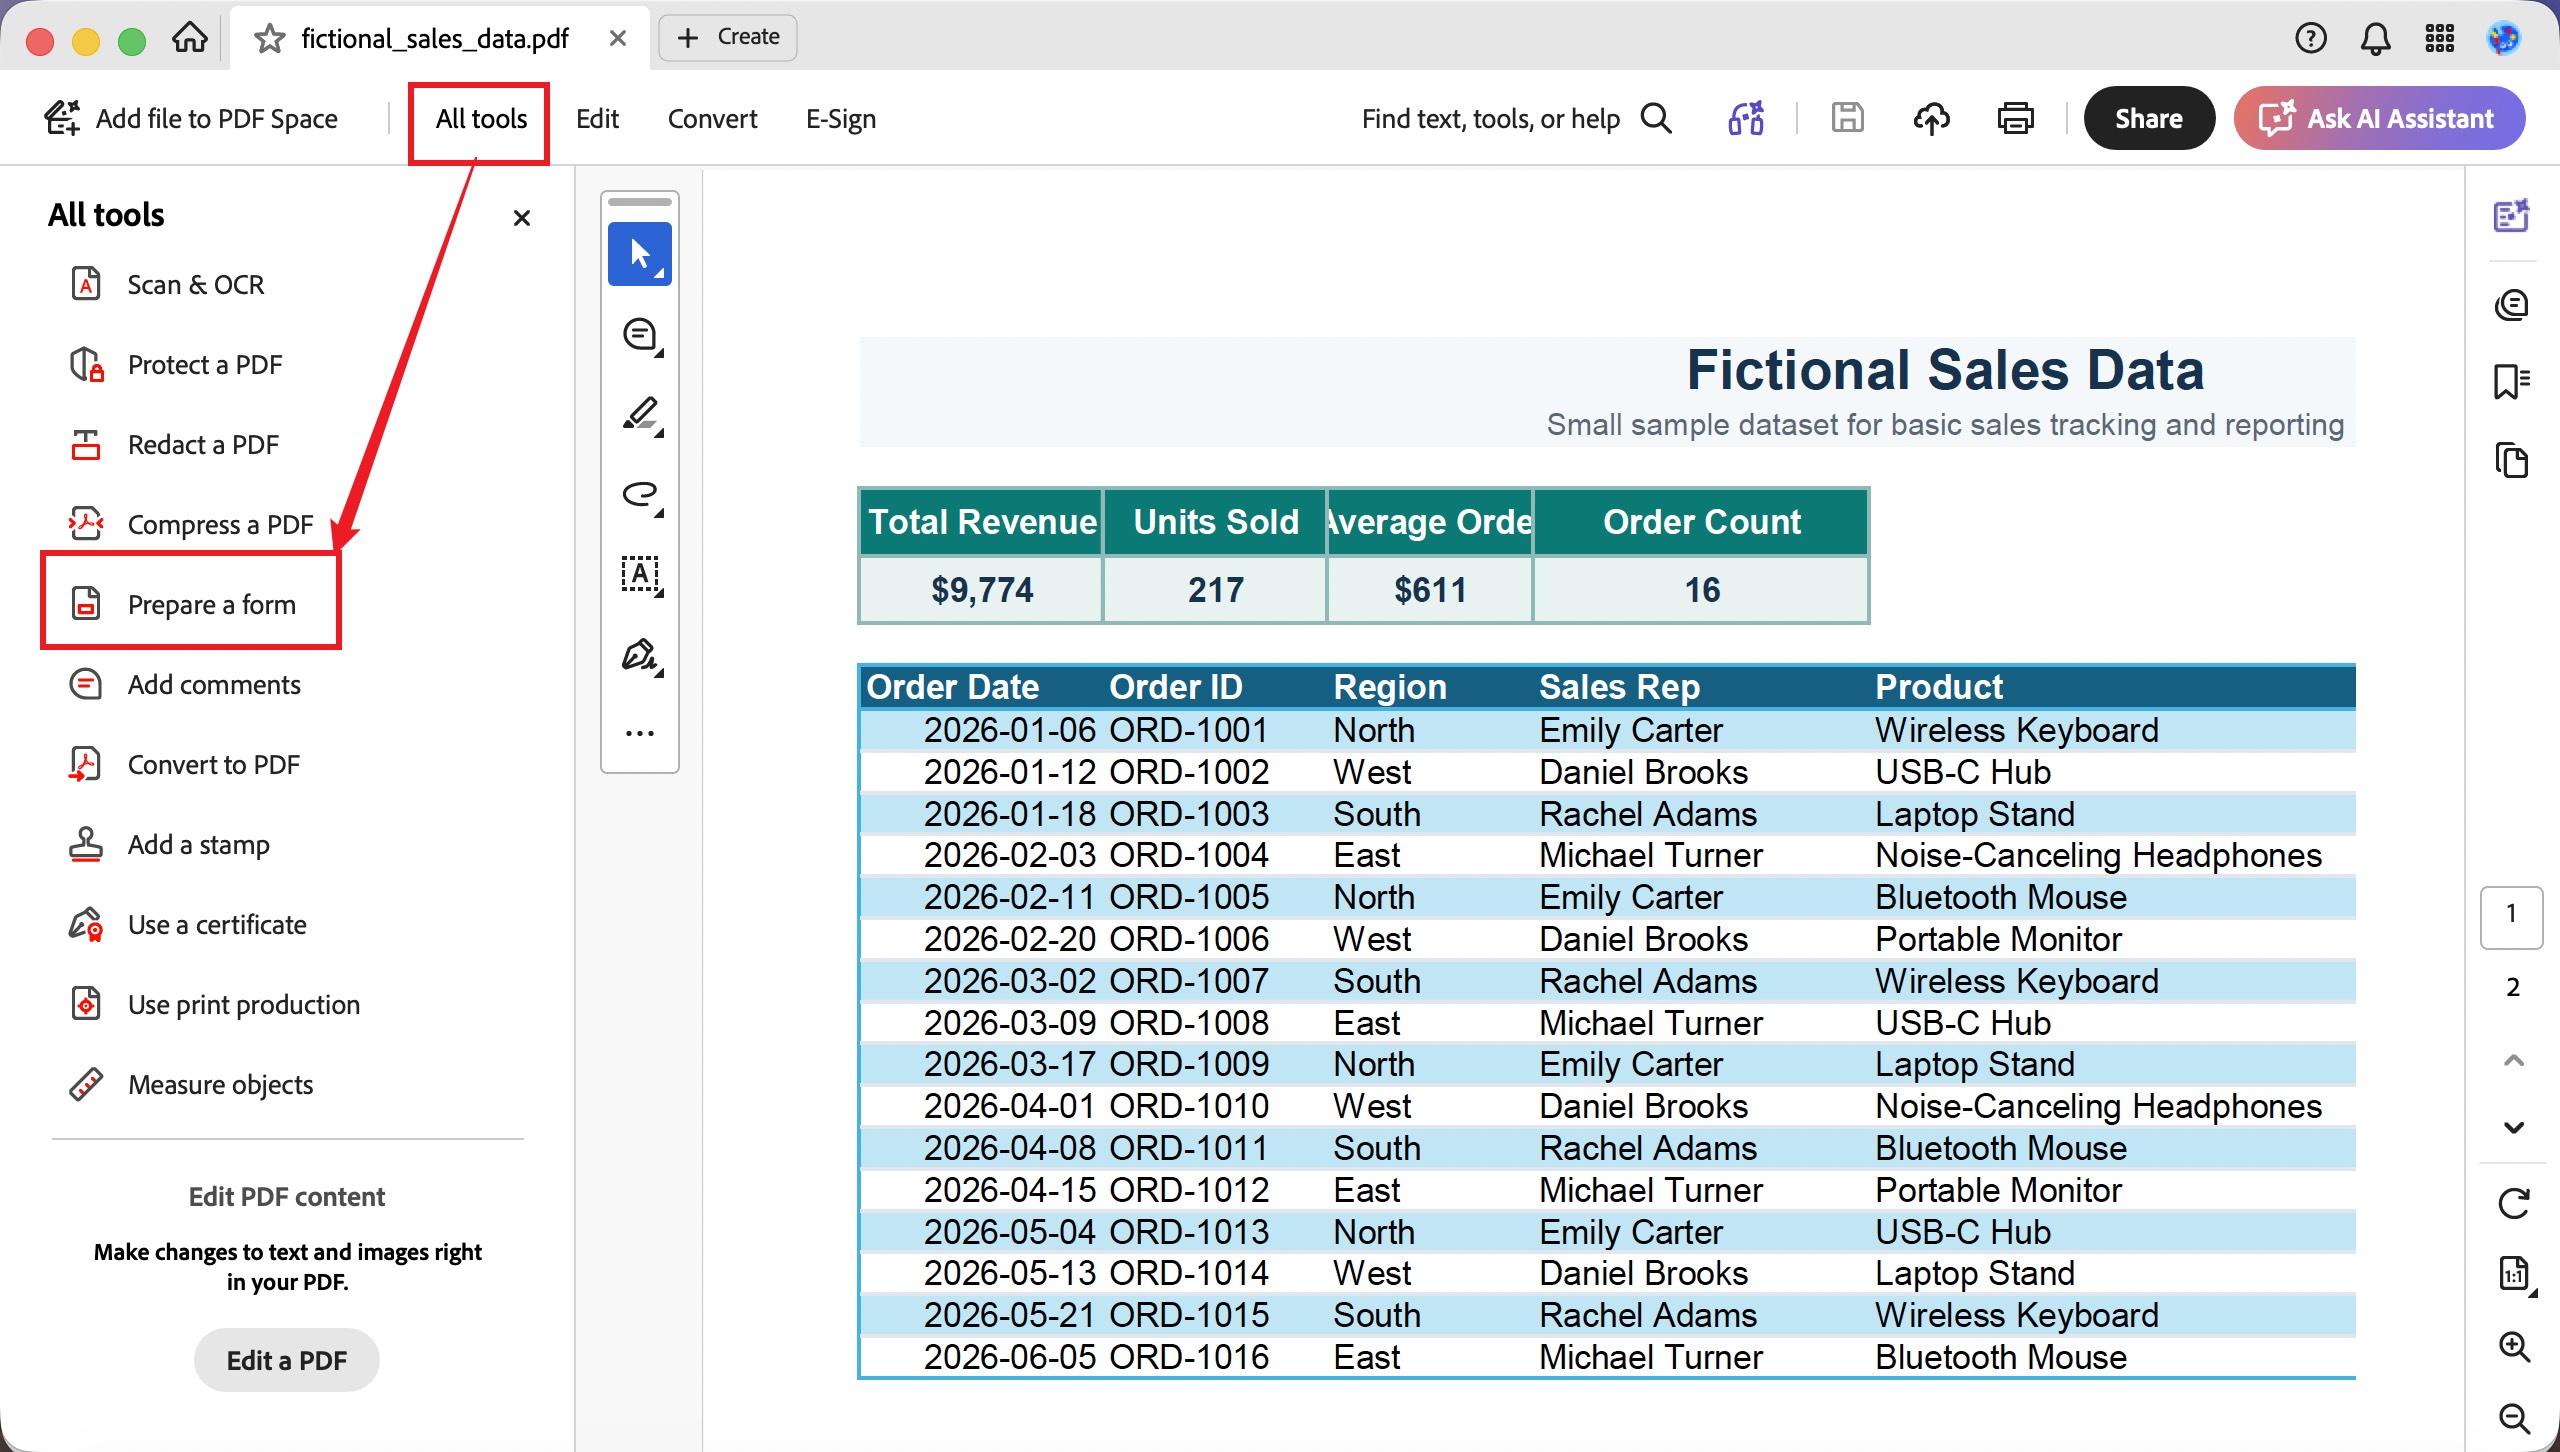Close the fictional_sales_data.pdf tab

tap(618, 38)
